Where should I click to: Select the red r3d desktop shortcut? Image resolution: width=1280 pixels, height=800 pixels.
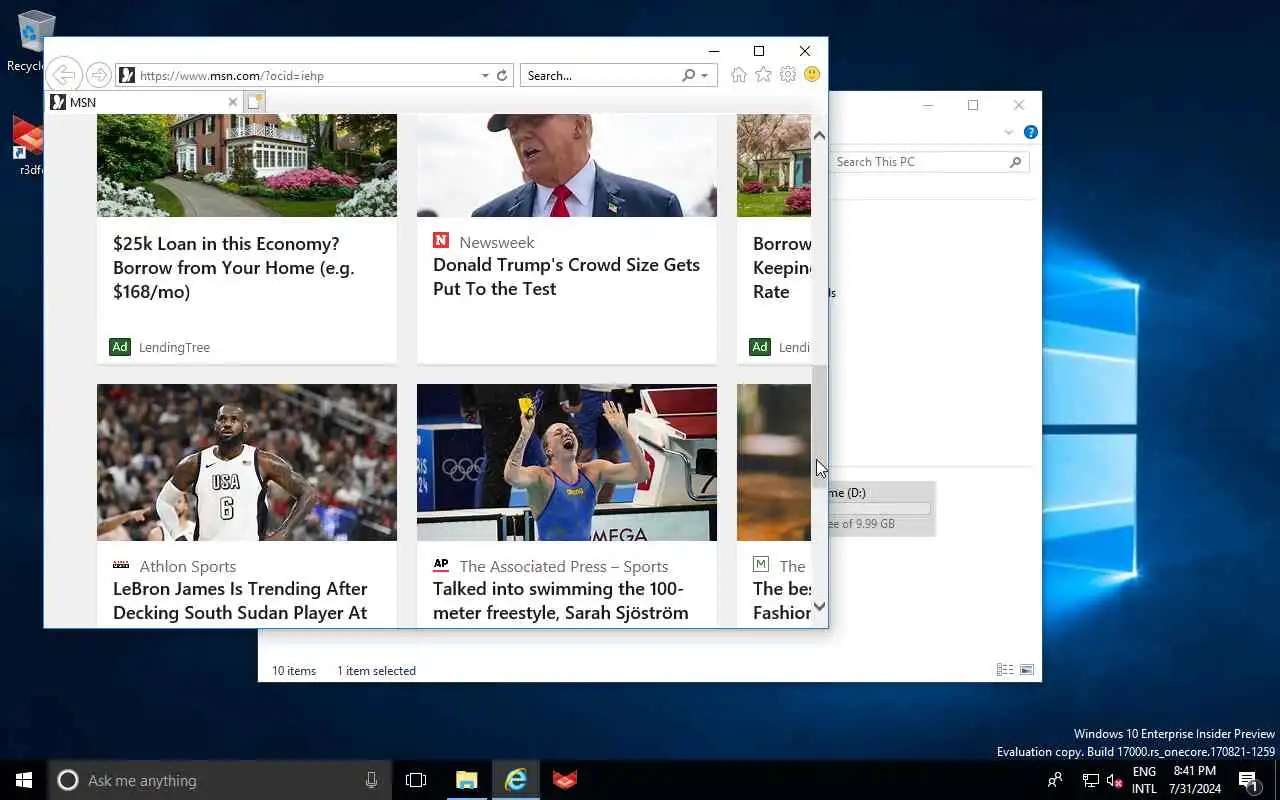point(28,145)
